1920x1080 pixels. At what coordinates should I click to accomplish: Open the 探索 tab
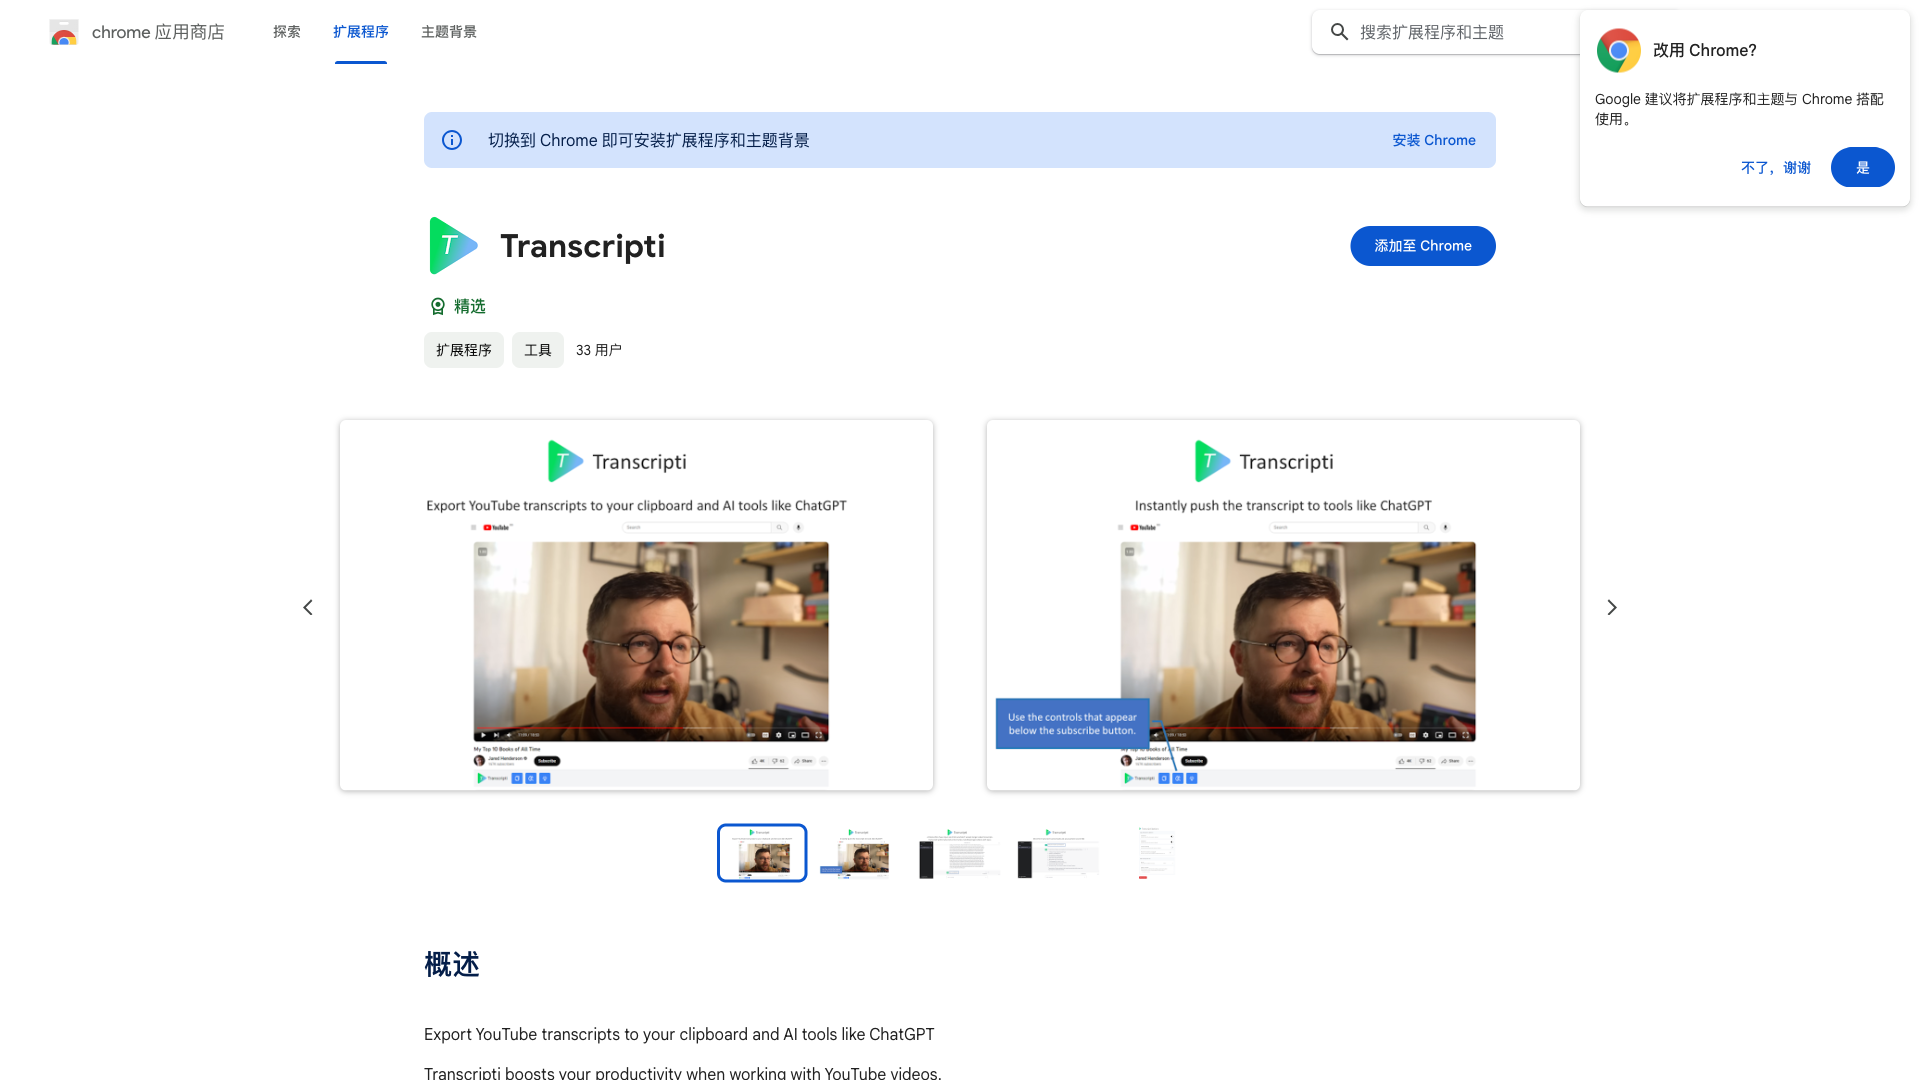287,32
